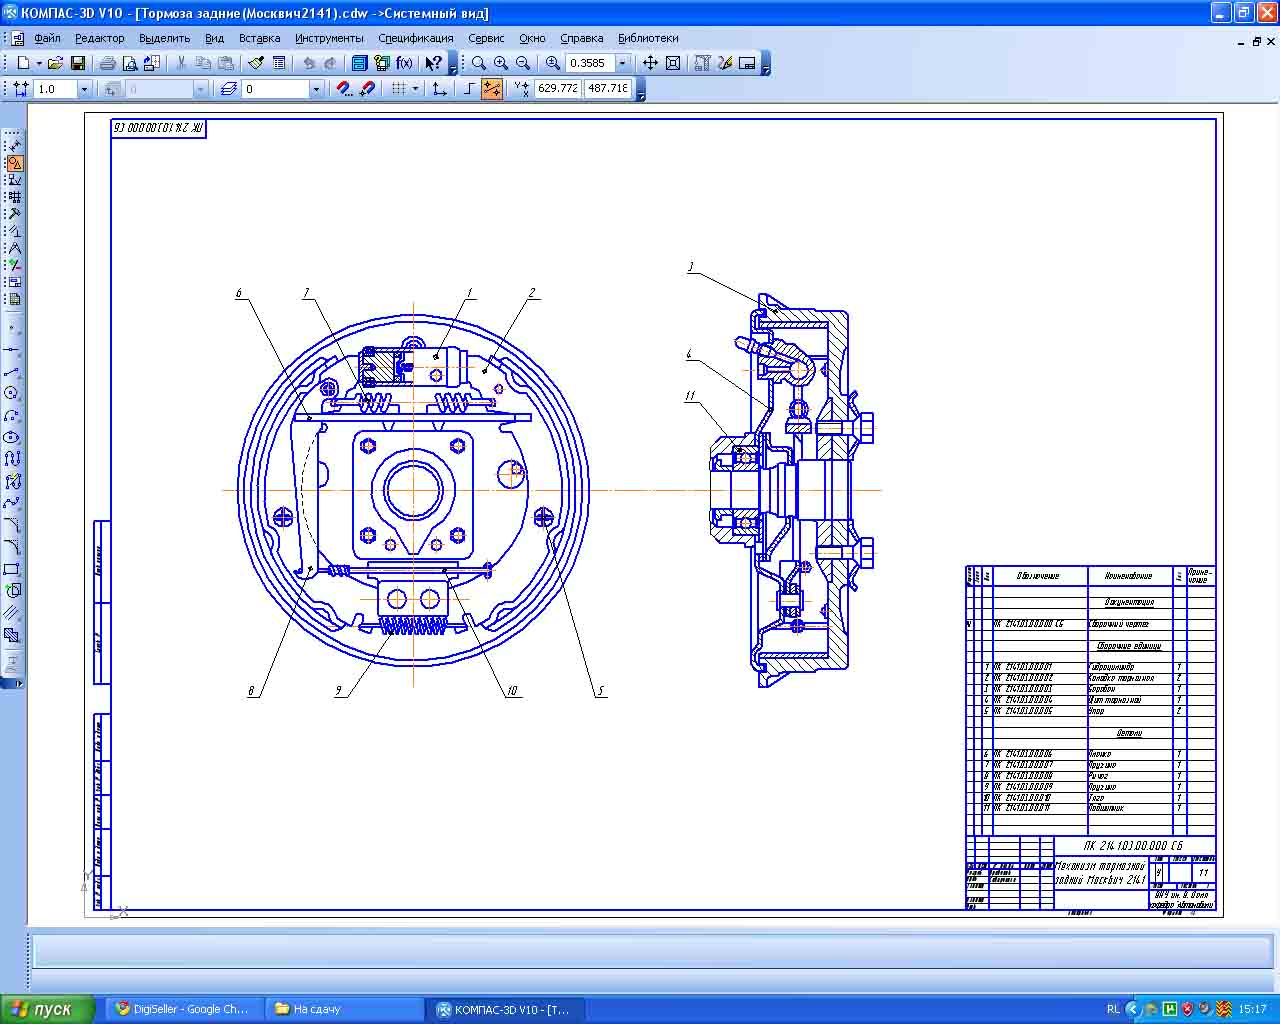Open a file with the folder icon
This screenshot has width=1280, height=1024.
[55, 63]
